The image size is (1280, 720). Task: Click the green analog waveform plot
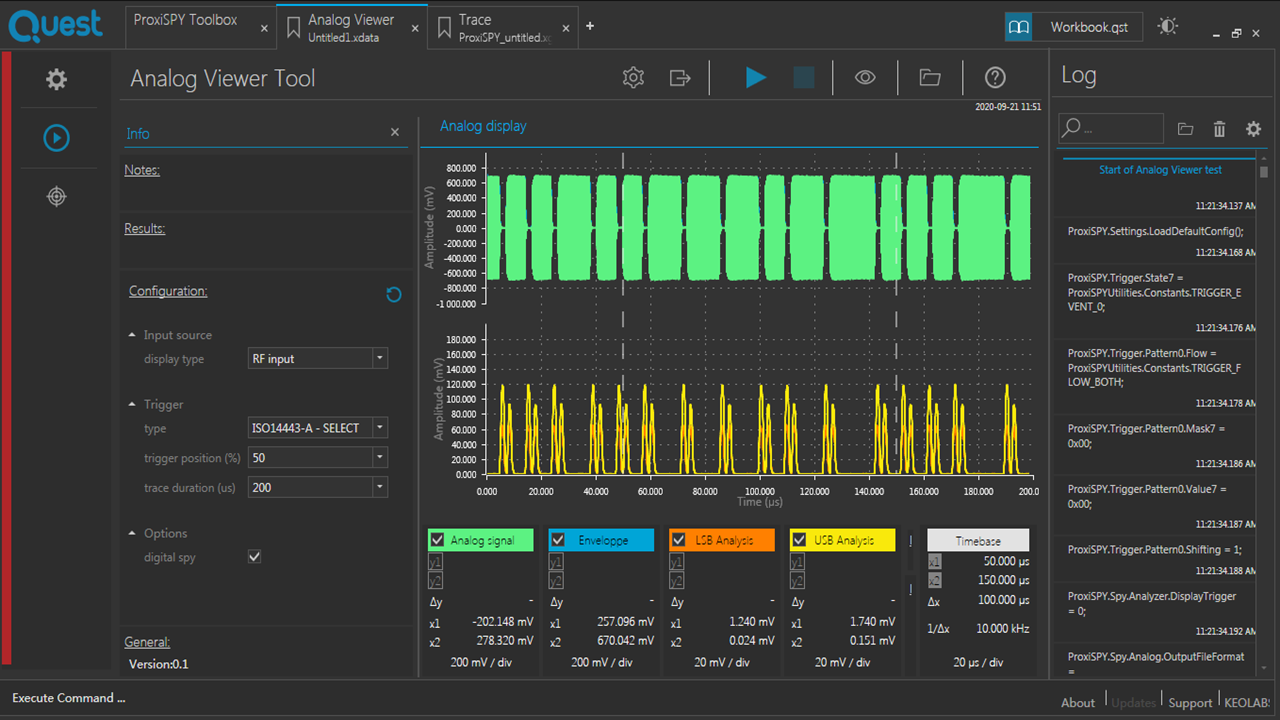pos(758,228)
